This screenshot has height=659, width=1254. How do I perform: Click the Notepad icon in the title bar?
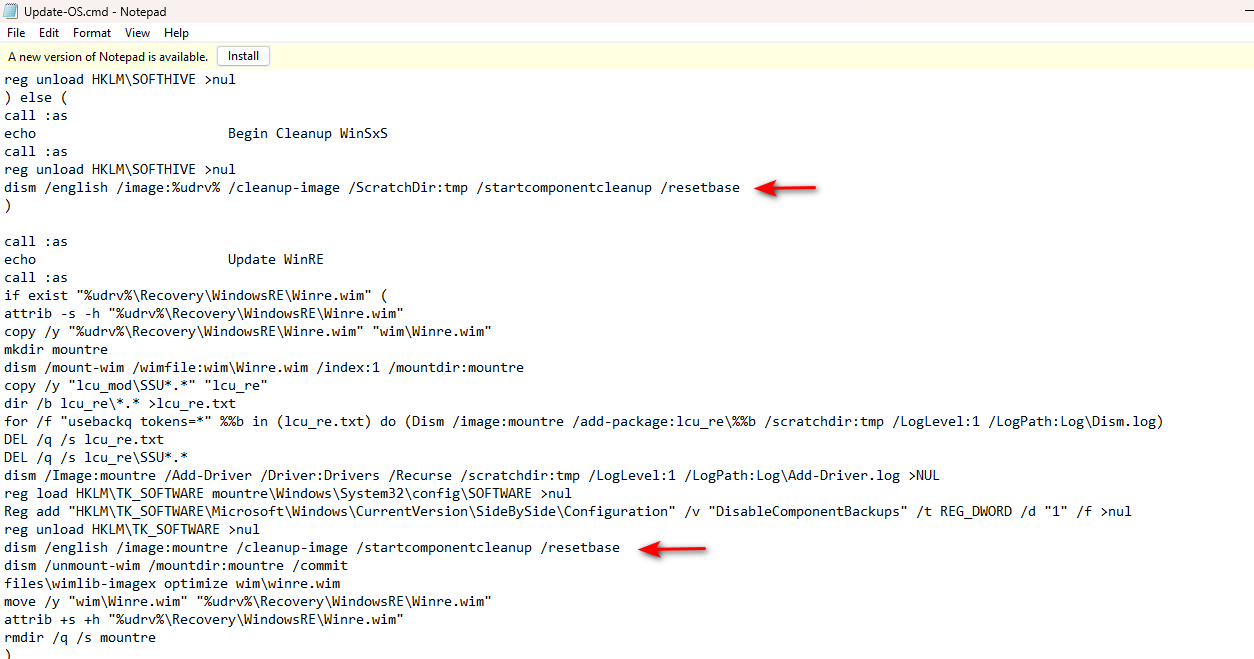point(12,11)
